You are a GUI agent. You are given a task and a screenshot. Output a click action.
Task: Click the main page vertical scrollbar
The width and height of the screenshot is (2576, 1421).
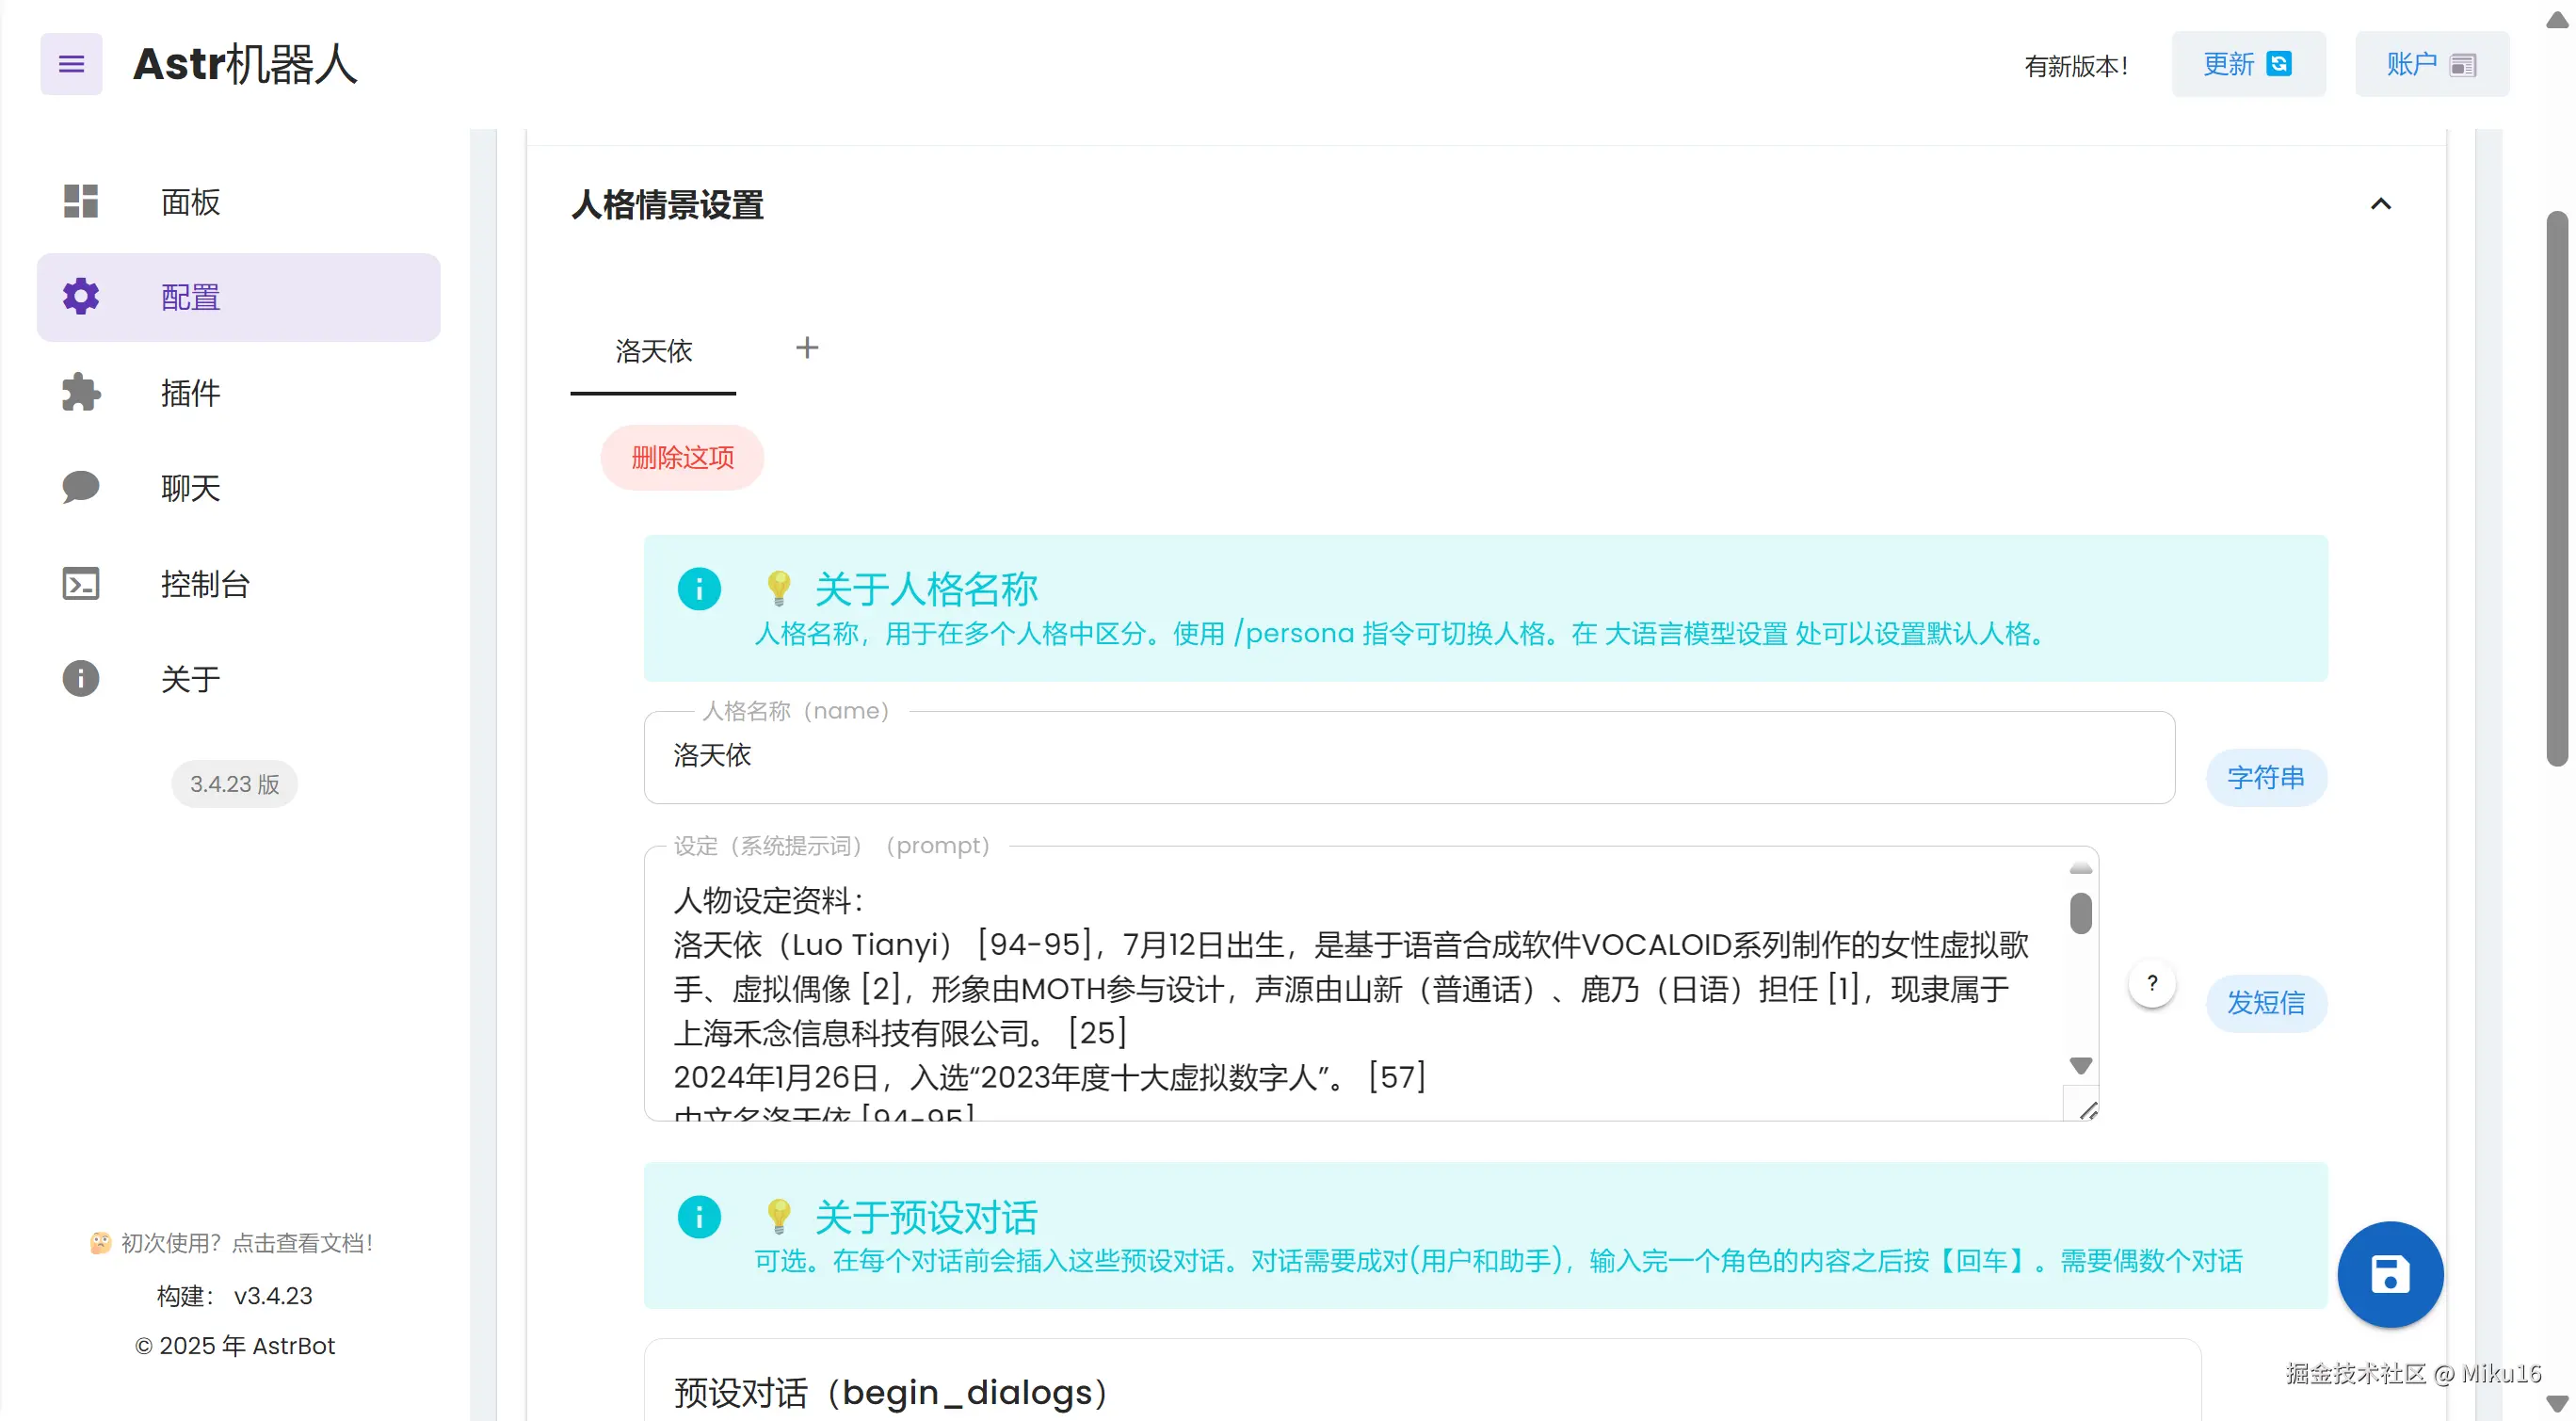click(x=2556, y=488)
